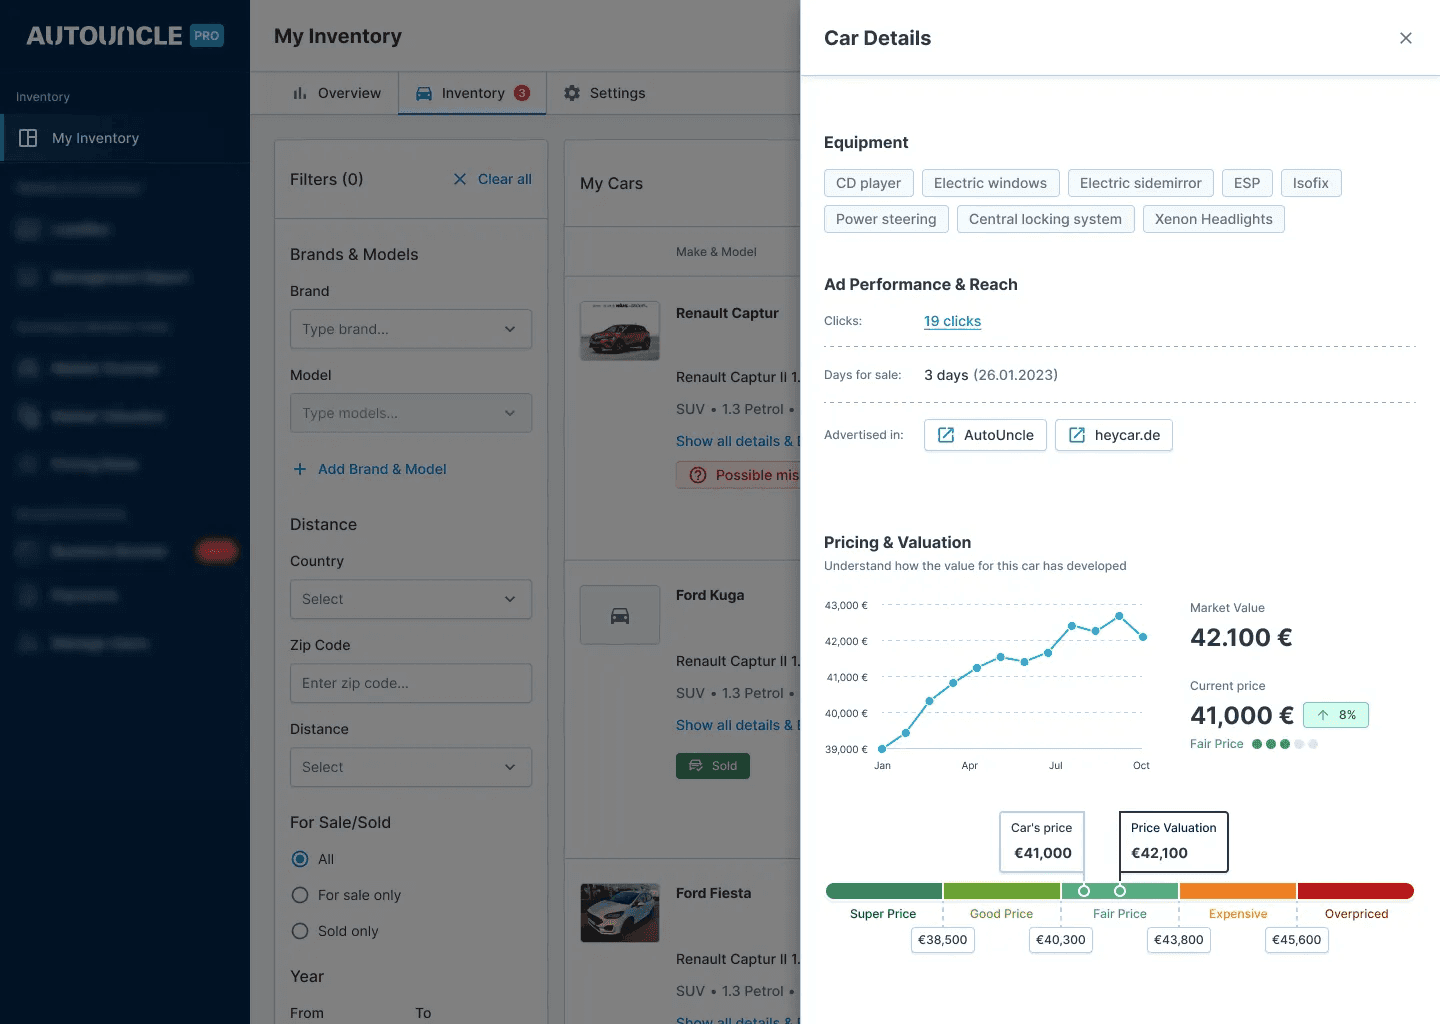Click the Good Price scale segment

pyautogui.click(x=1002, y=891)
